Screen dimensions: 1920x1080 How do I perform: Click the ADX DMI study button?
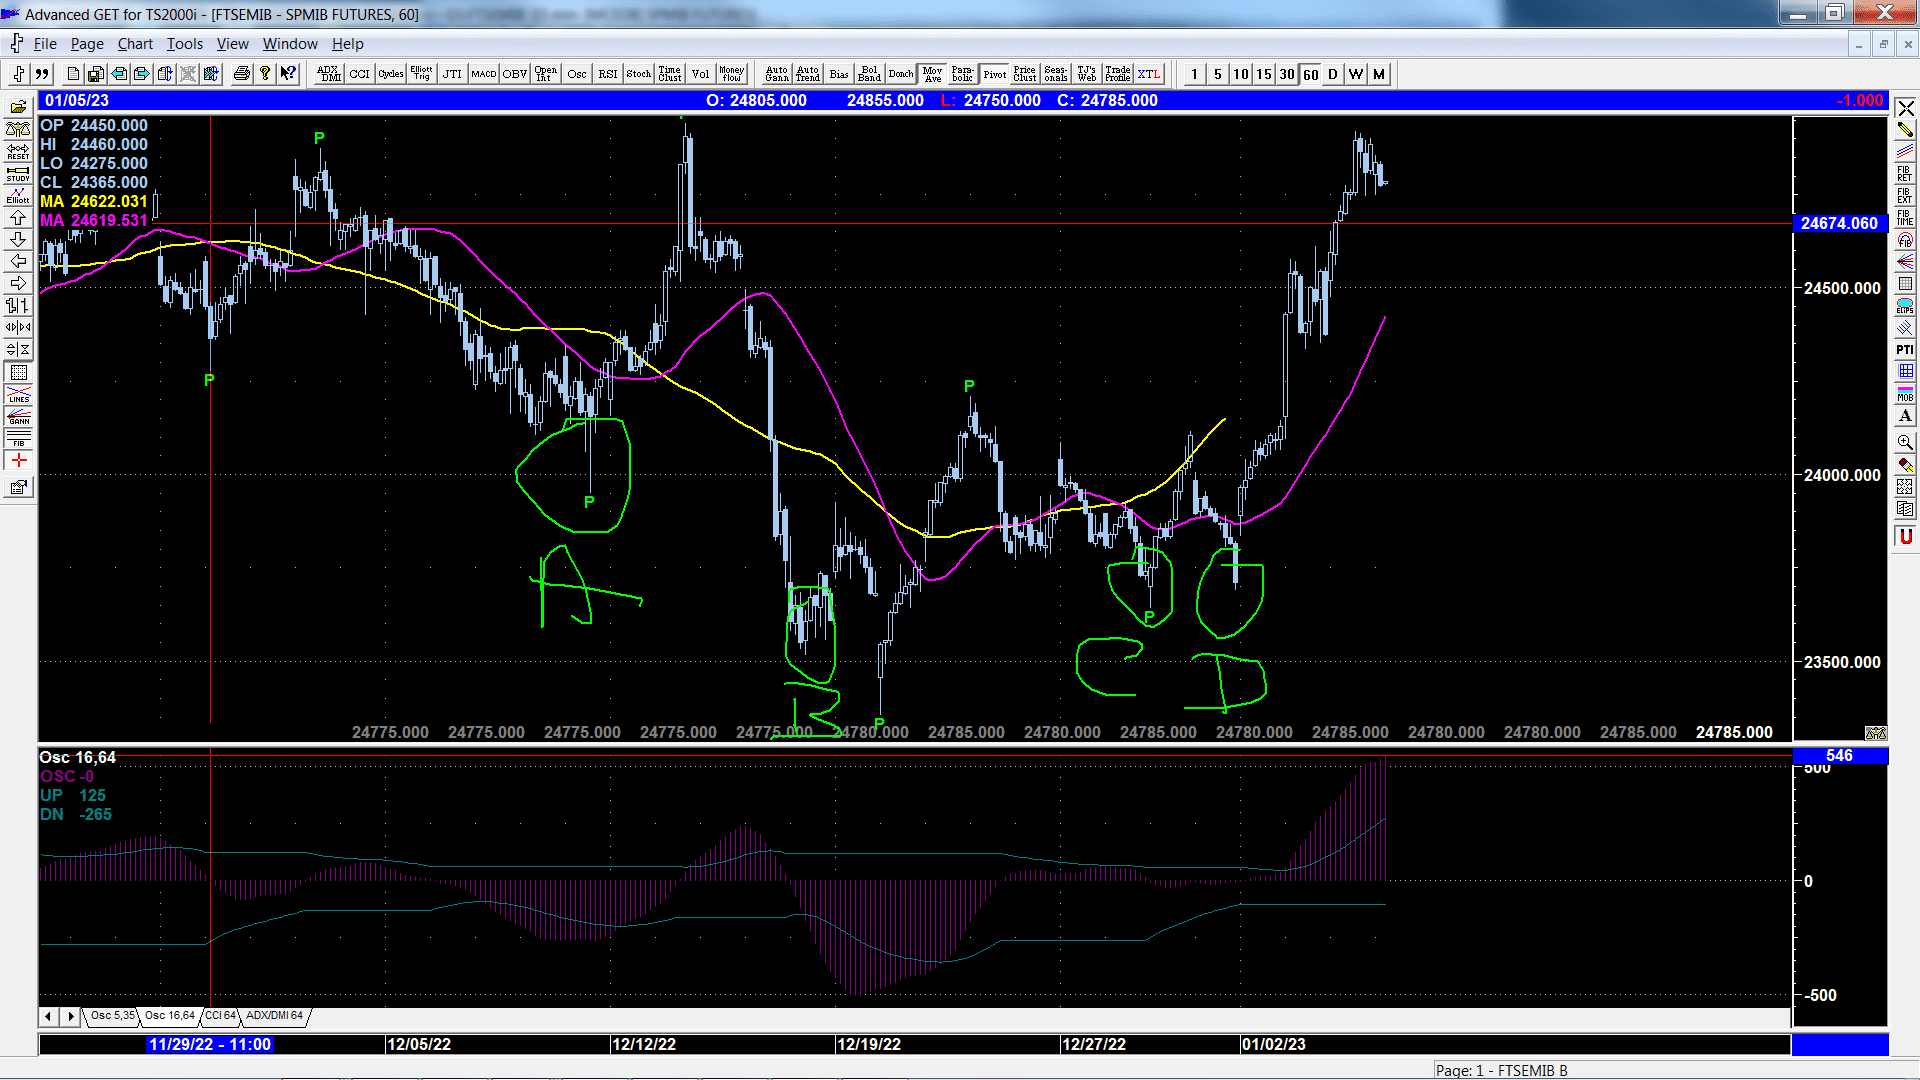(329, 74)
